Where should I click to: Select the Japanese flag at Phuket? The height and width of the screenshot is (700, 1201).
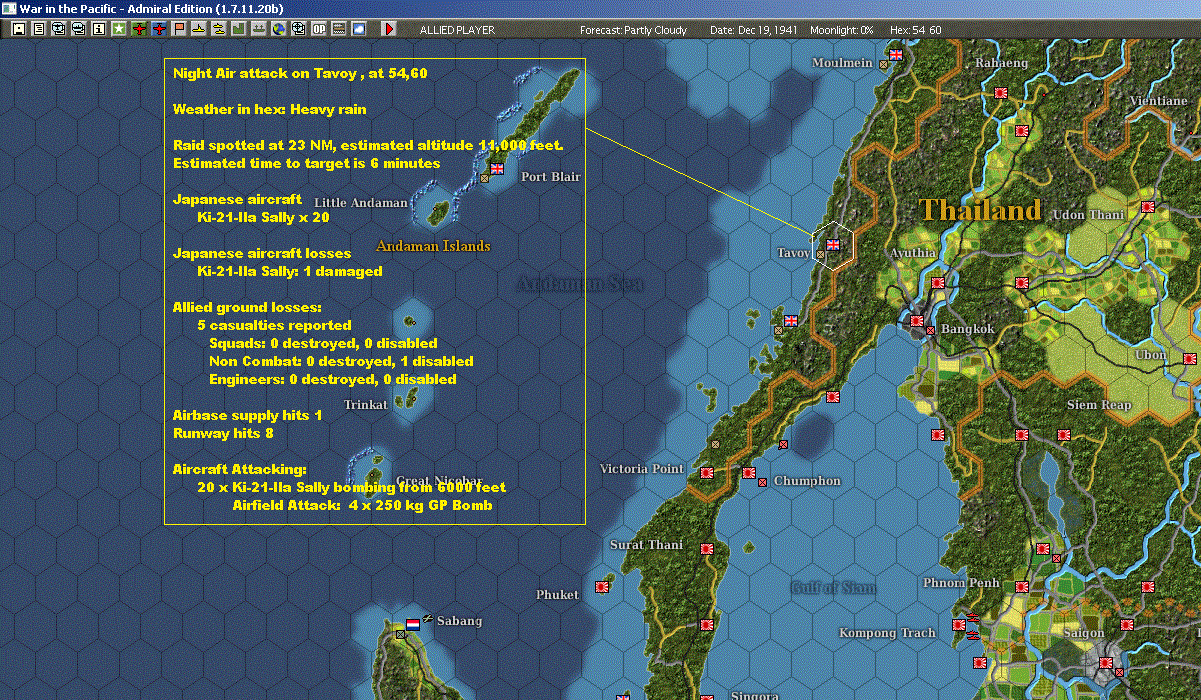tap(602, 586)
